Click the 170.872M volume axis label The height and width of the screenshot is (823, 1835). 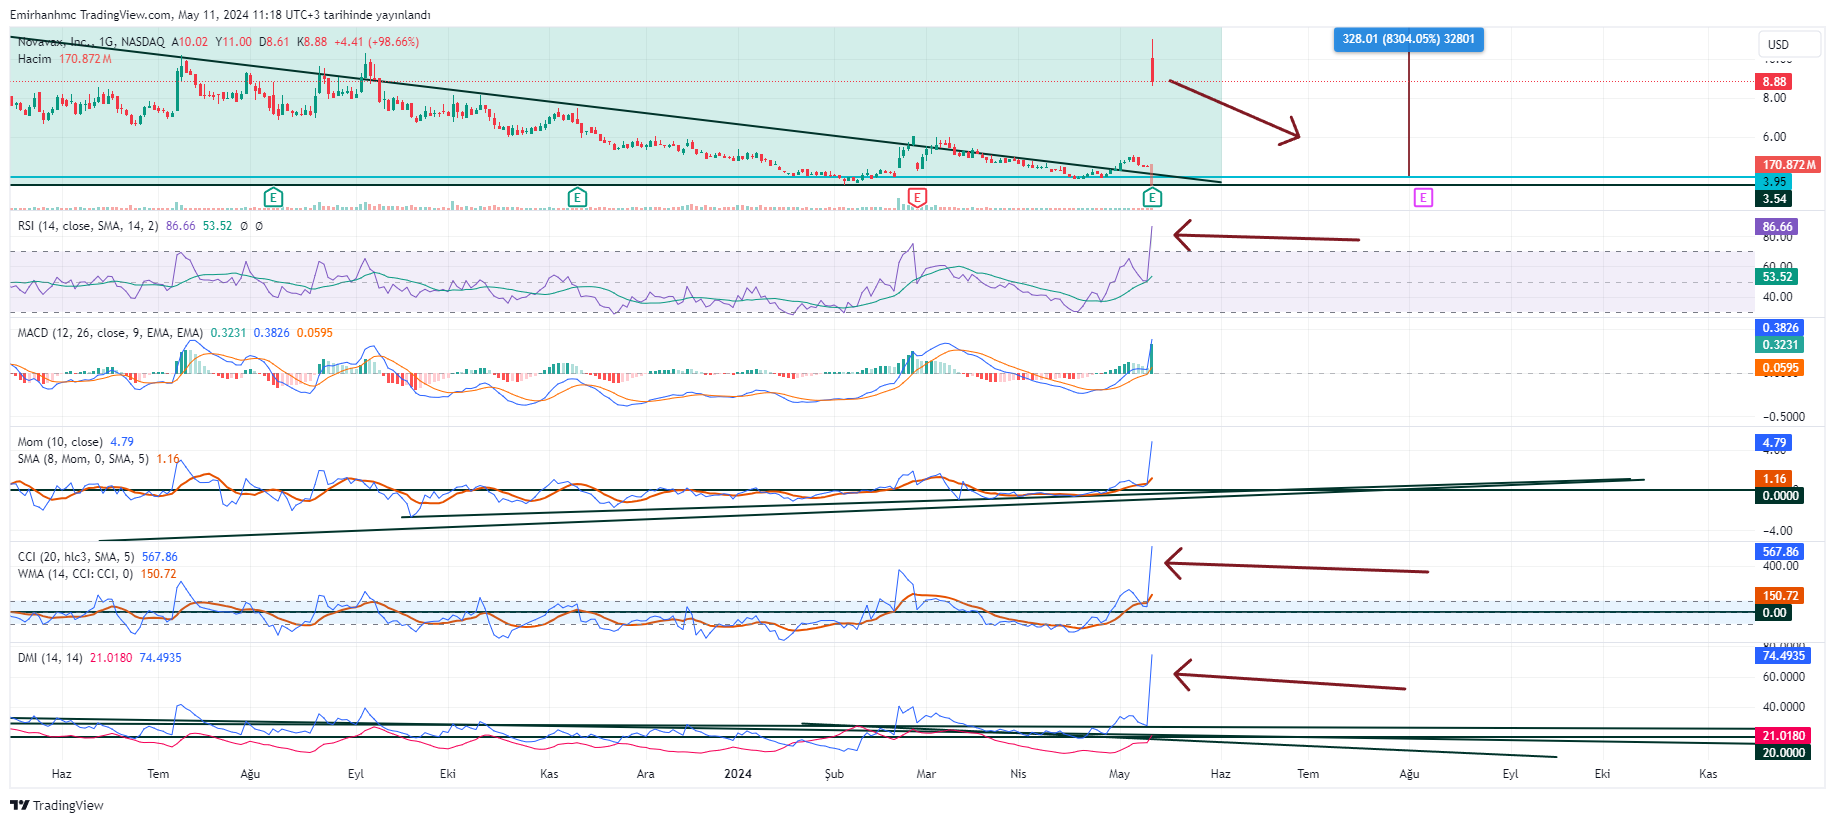(1788, 165)
